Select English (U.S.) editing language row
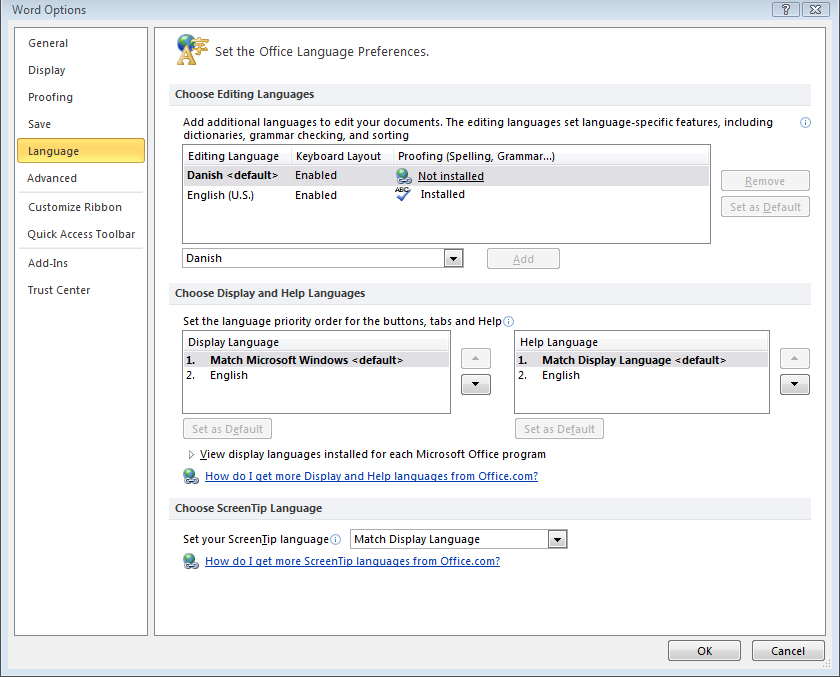The width and height of the screenshot is (840, 677). coord(221,195)
